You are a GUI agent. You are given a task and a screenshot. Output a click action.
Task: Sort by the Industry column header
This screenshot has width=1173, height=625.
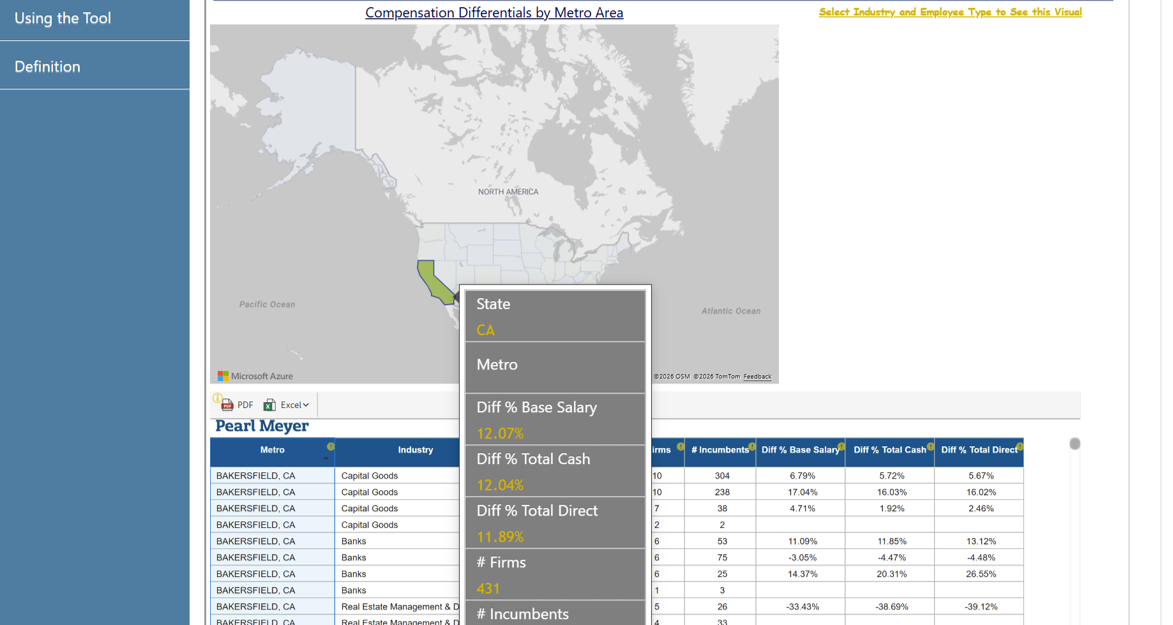415,451
